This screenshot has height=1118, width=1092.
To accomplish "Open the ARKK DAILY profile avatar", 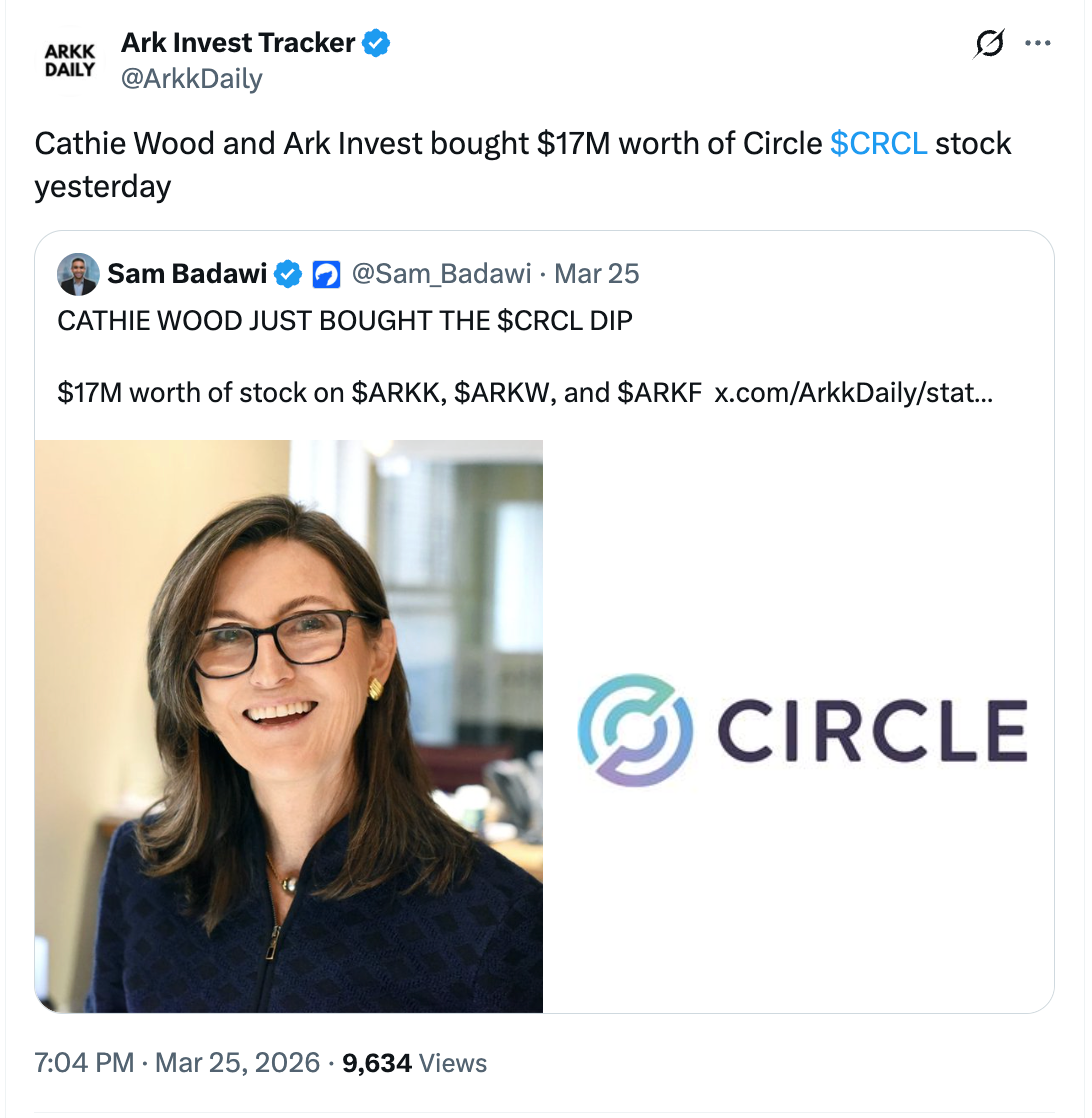I will 70,57.
